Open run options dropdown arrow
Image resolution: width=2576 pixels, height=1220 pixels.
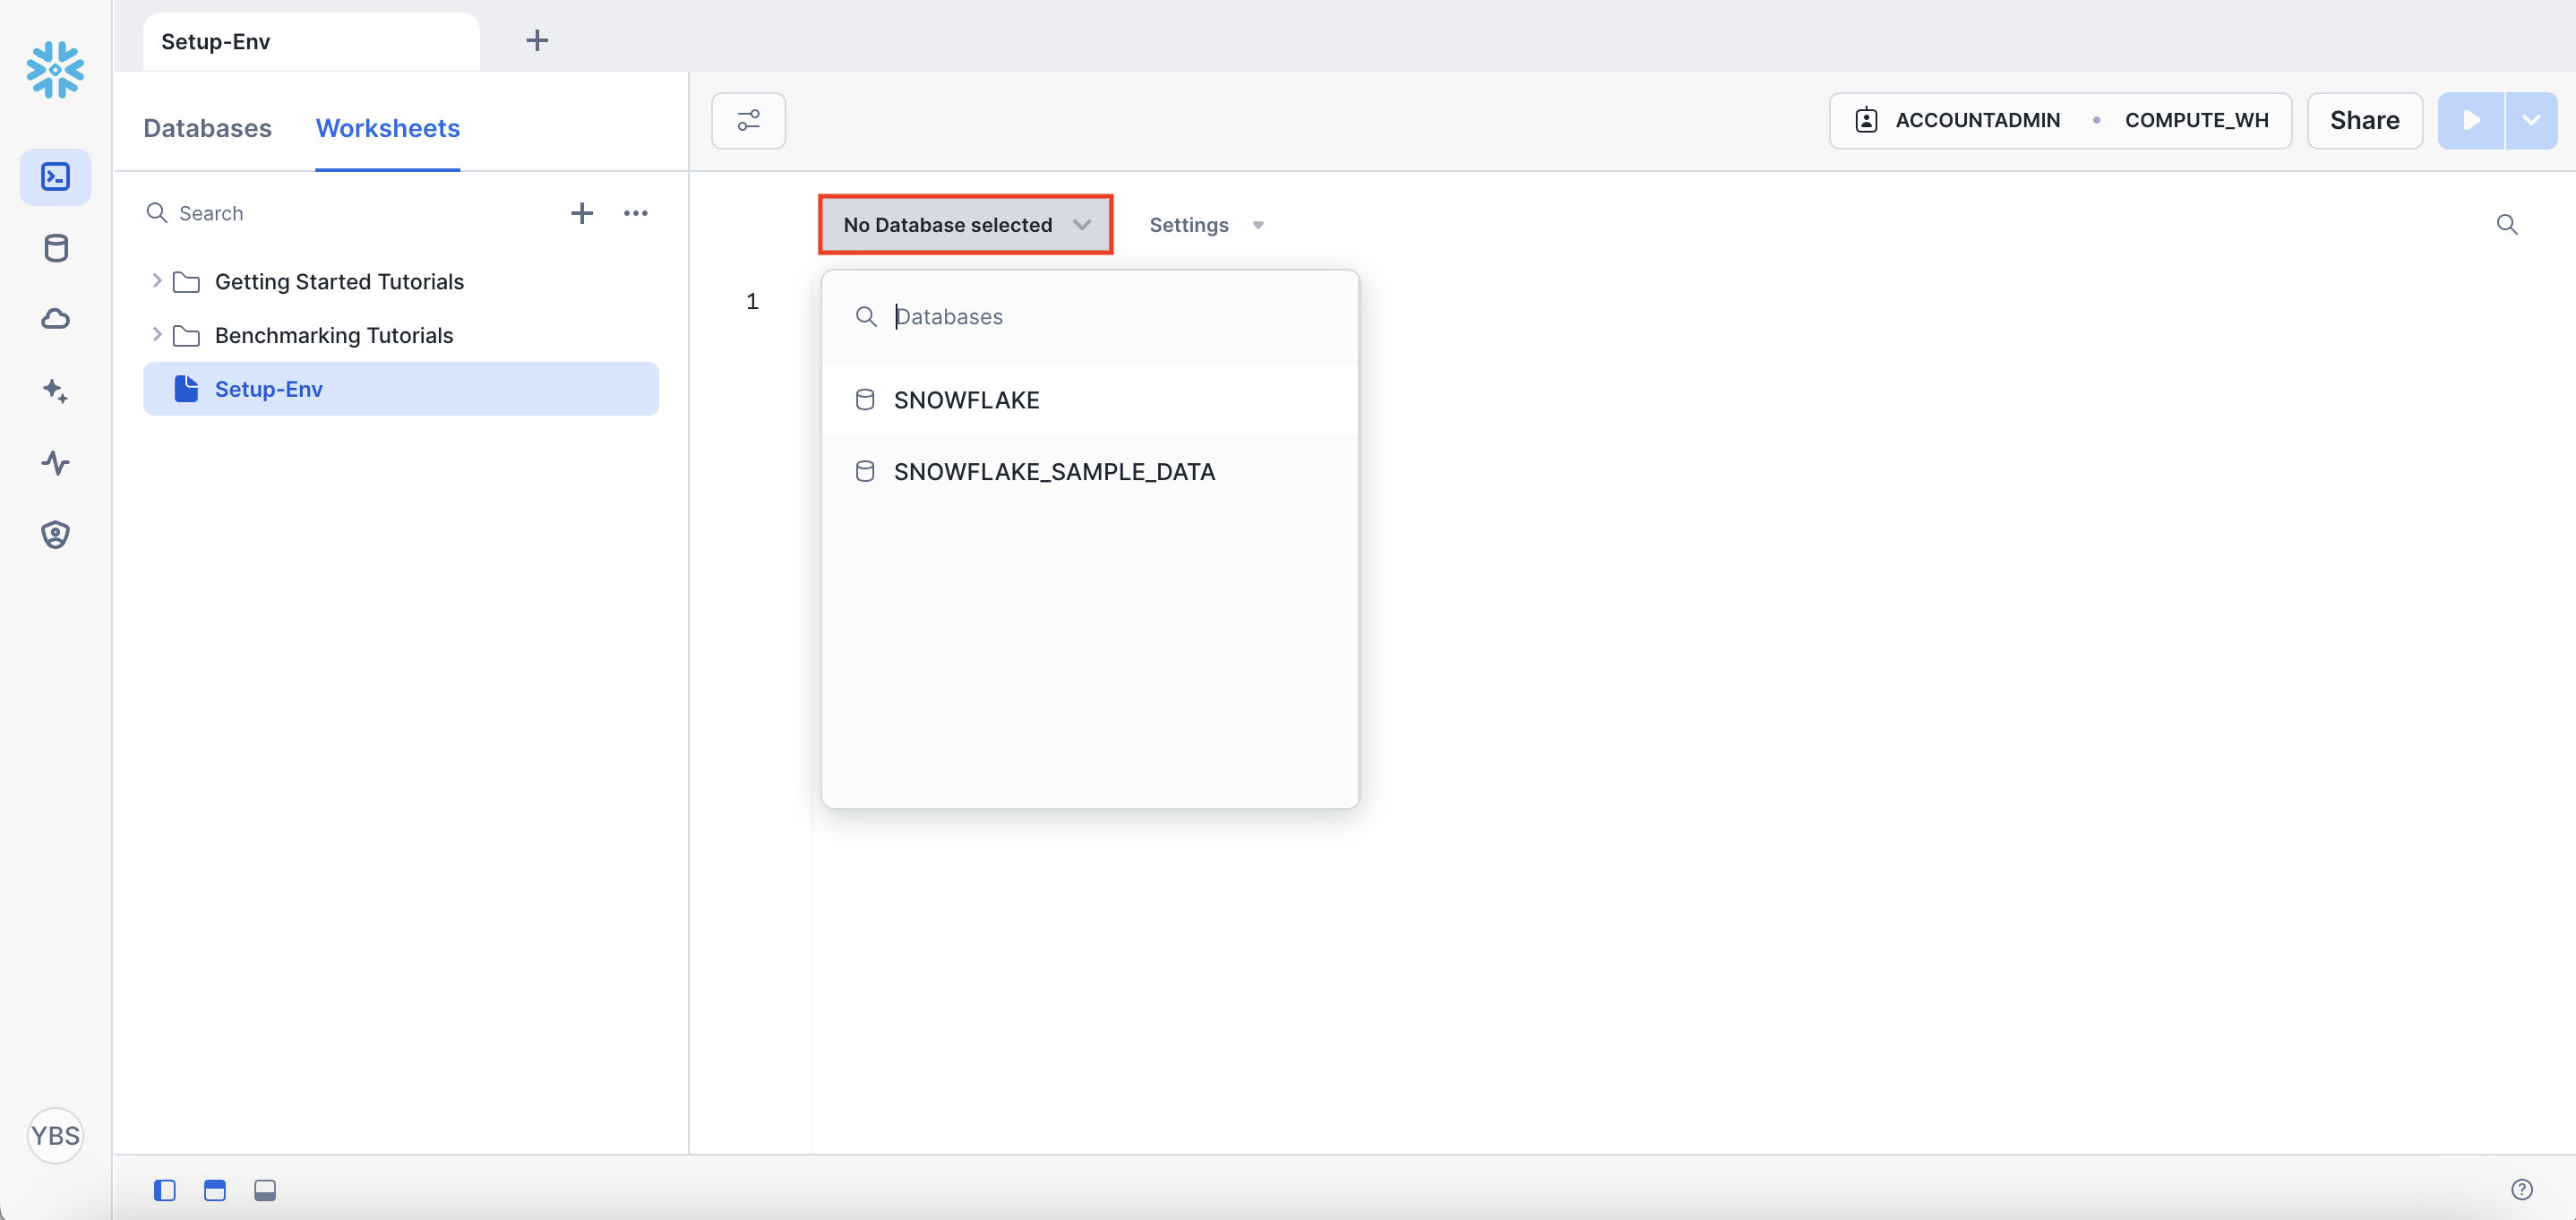tap(2531, 121)
